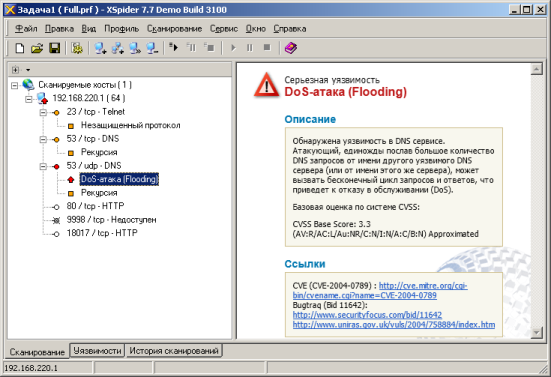
Task: Pause scanning all hosts with the list-pause icon
Action: pyautogui.click(x=192, y=47)
